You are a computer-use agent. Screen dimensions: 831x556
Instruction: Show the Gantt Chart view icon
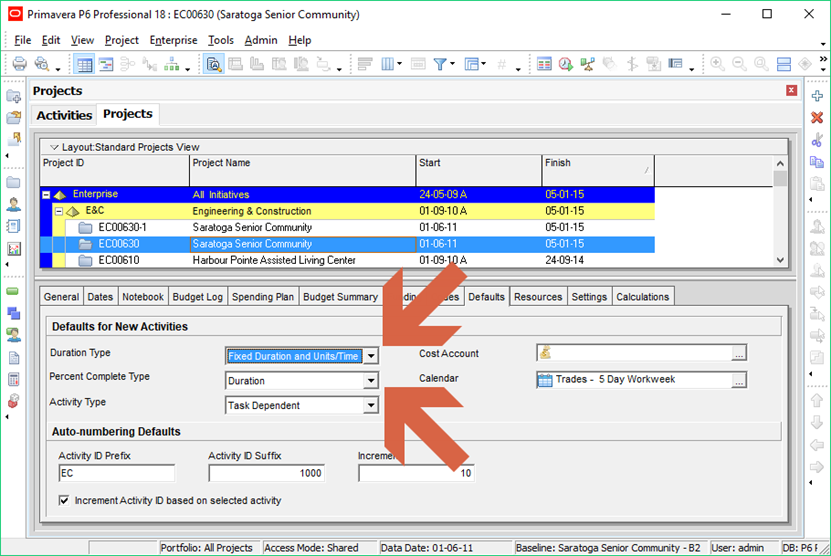pyautogui.click(x=106, y=65)
